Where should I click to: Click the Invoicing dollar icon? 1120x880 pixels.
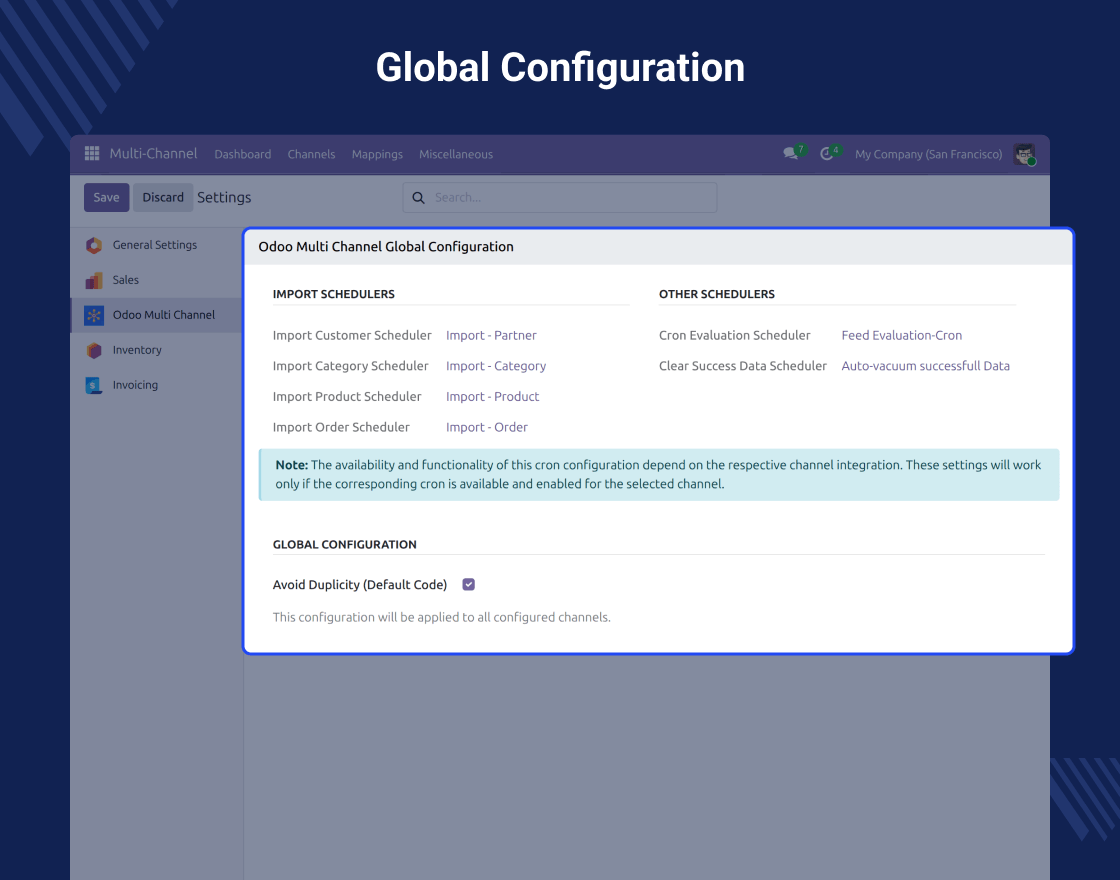tap(94, 385)
